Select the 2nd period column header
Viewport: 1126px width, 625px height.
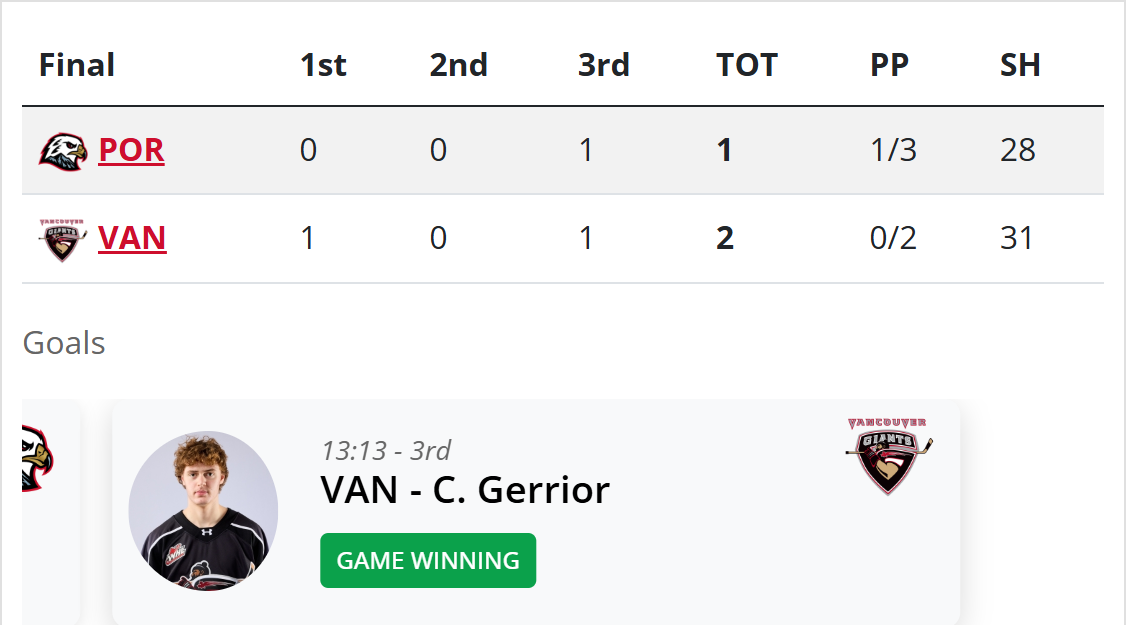click(x=459, y=65)
